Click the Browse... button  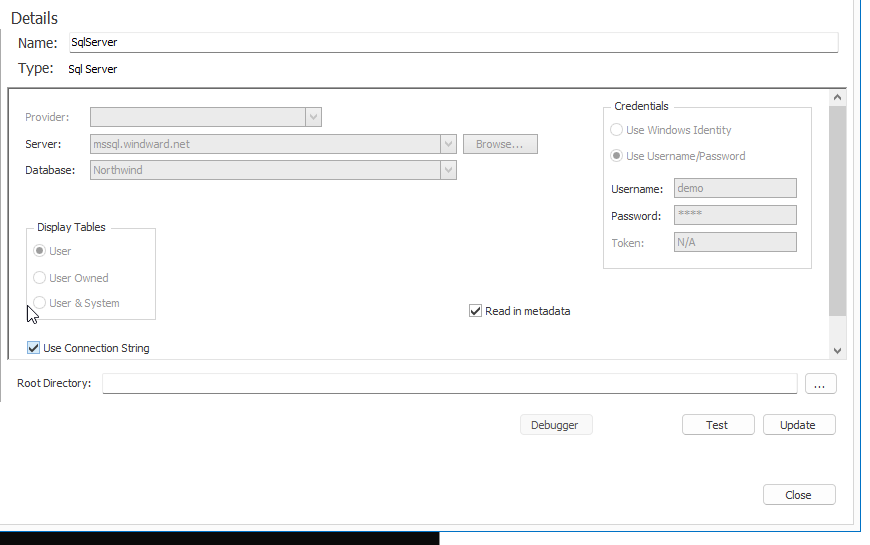(x=500, y=144)
